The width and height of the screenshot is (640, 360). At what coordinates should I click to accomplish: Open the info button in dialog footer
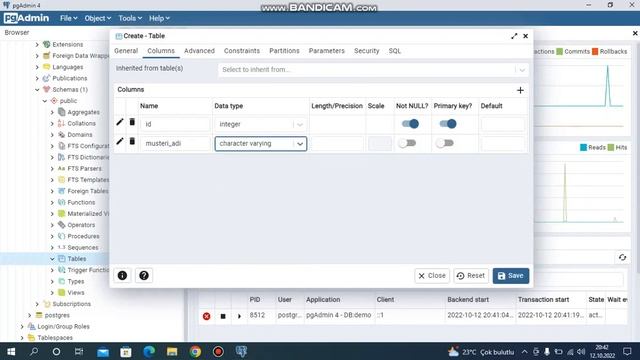[x=122, y=276]
